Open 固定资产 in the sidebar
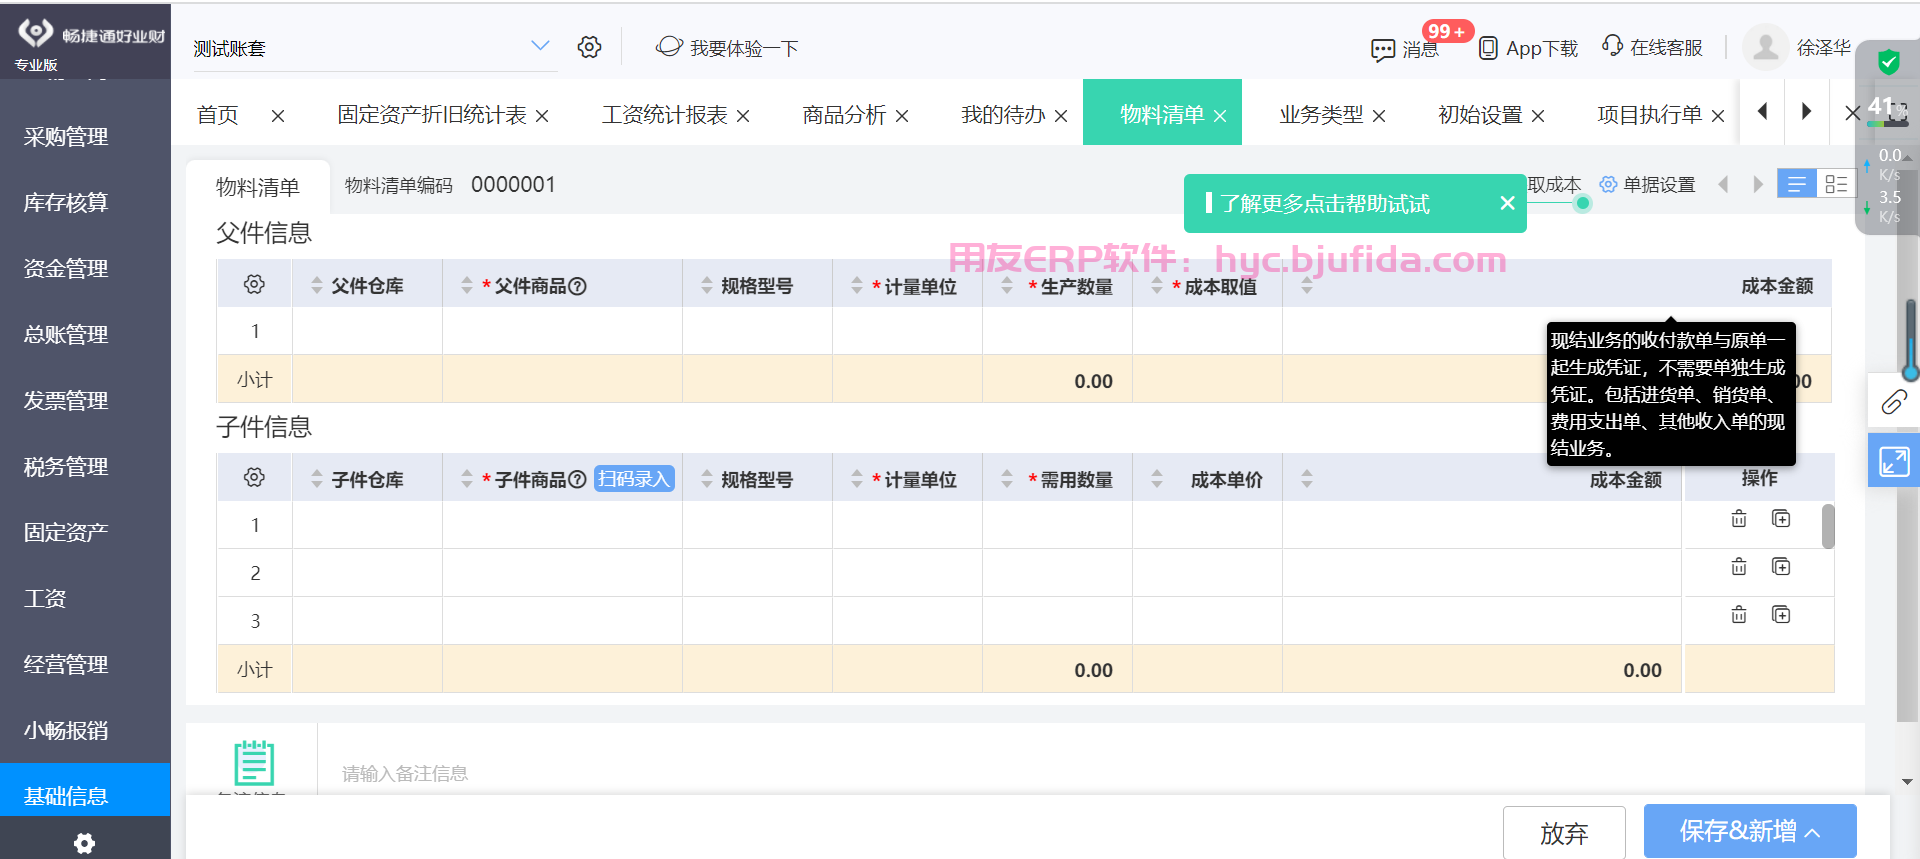 tap(66, 533)
